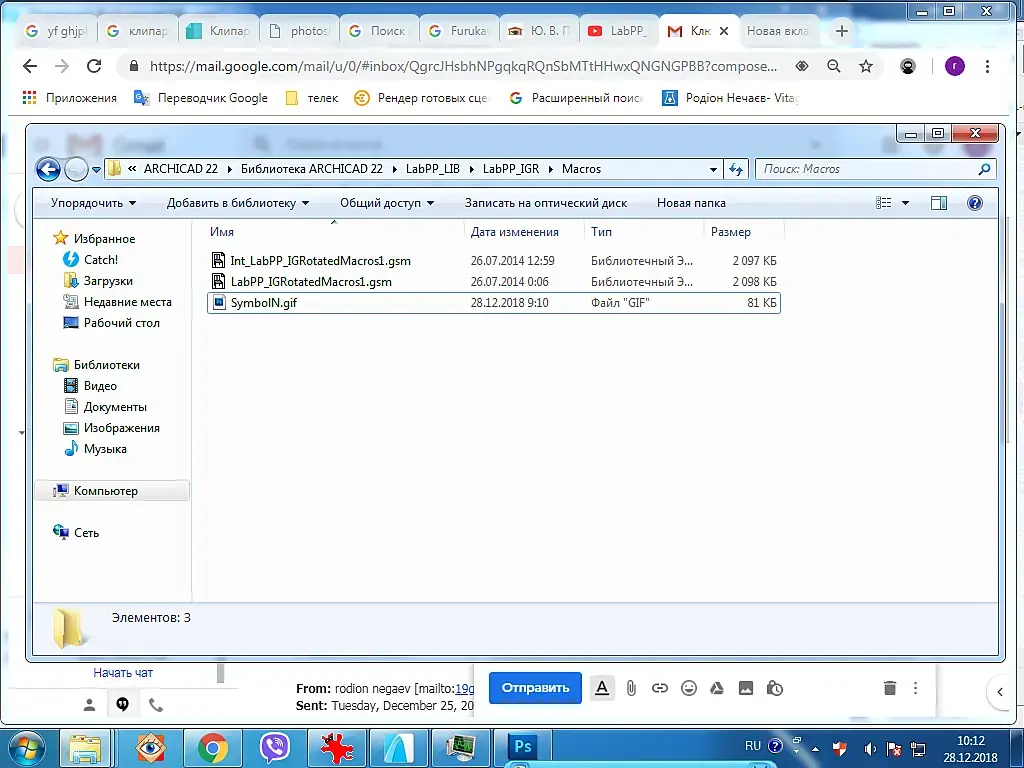Click the discard draft trash icon

pos(889,688)
